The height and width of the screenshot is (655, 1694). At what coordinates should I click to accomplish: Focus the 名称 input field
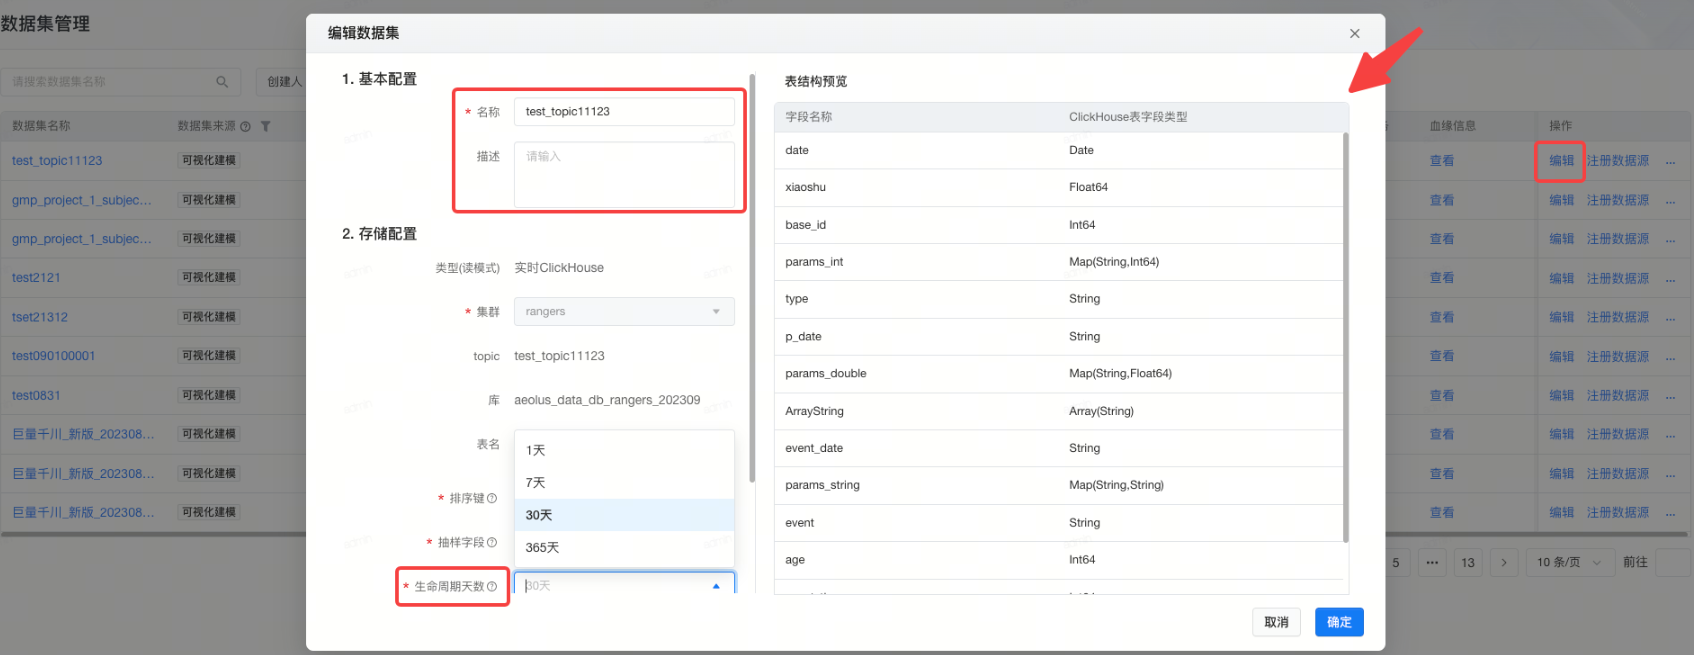(x=624, y=111)
